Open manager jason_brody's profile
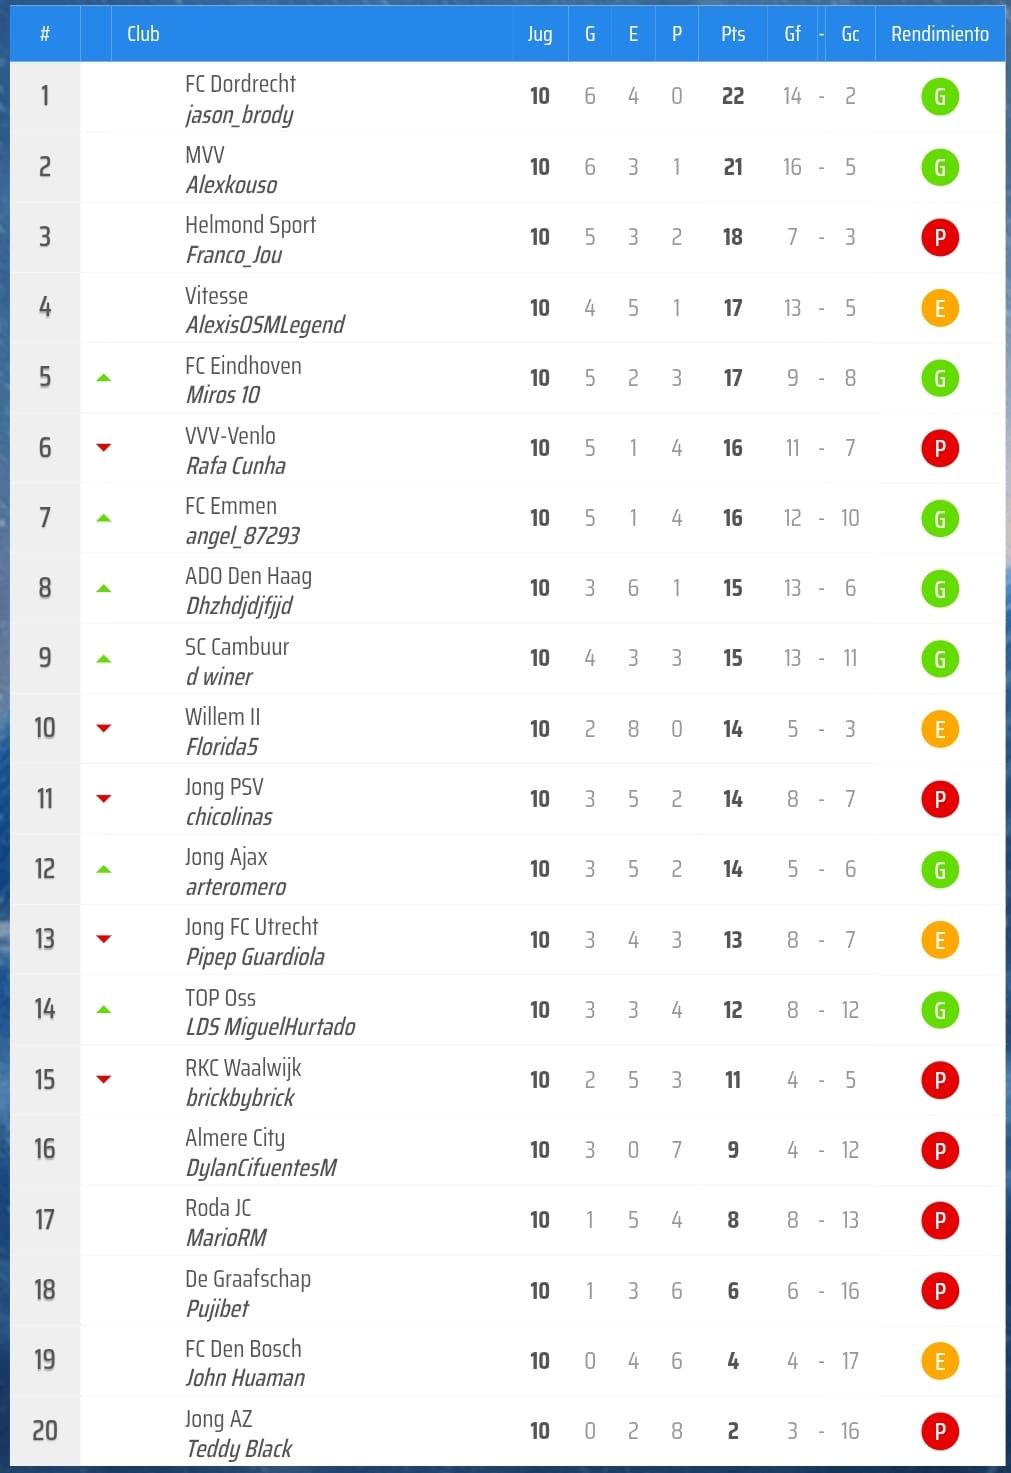The width and height of the screenshot is (1011, 1473). (x=239, y=115)
